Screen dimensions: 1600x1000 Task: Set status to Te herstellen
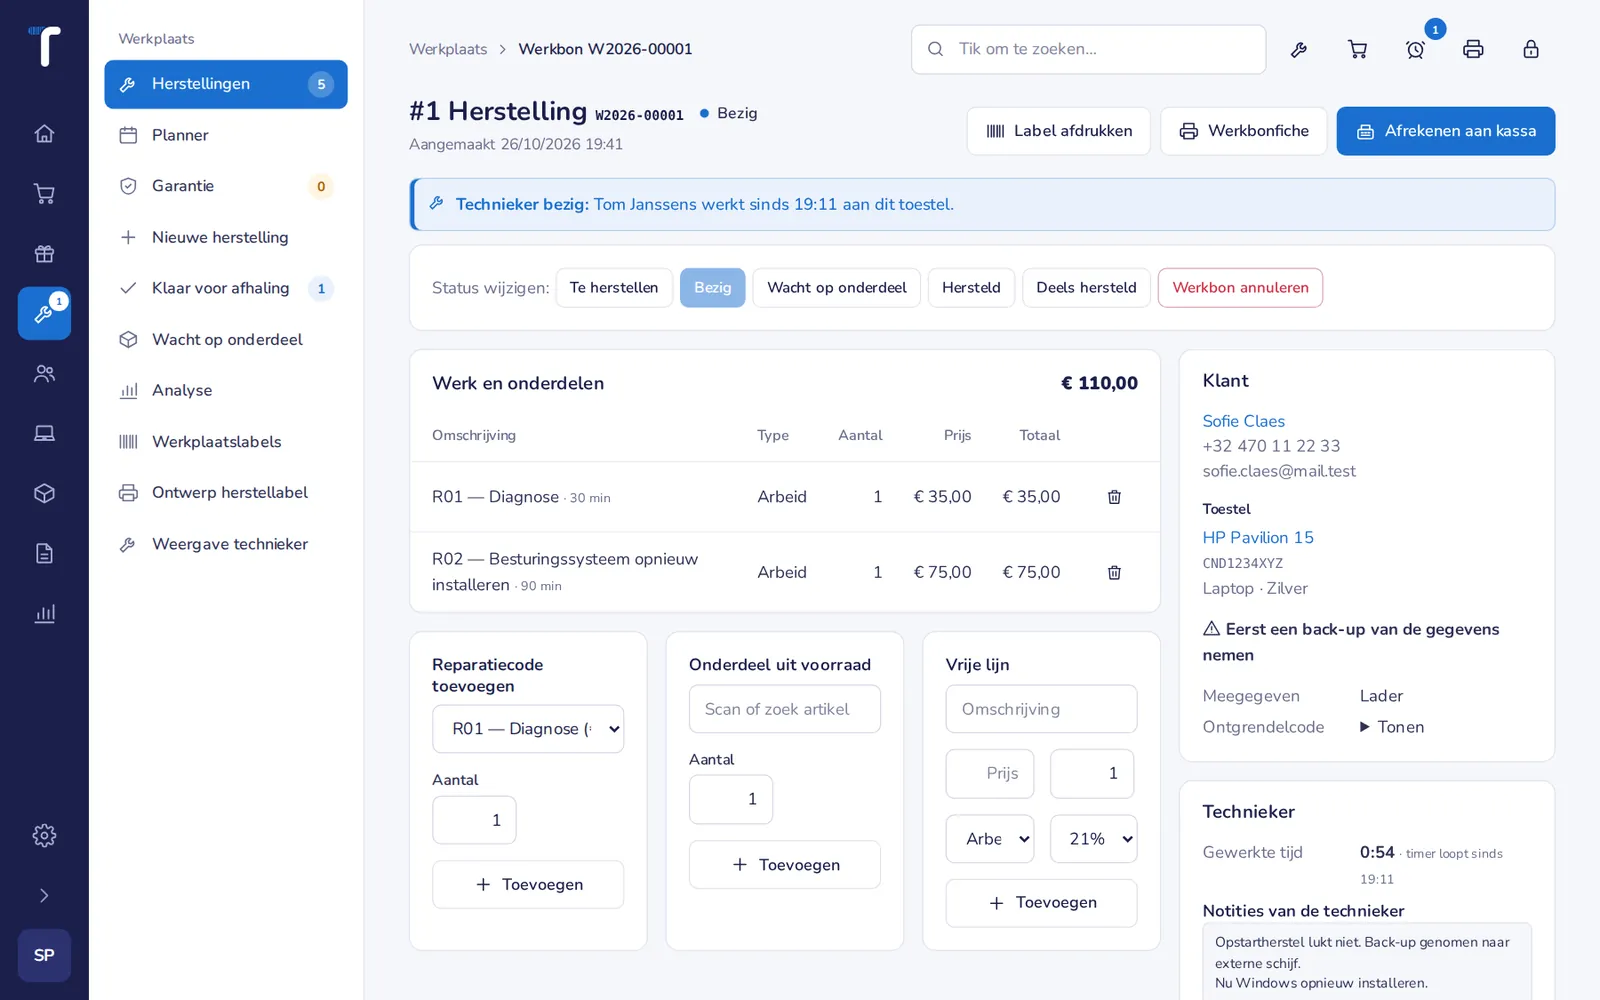click(x=614, y=288)
